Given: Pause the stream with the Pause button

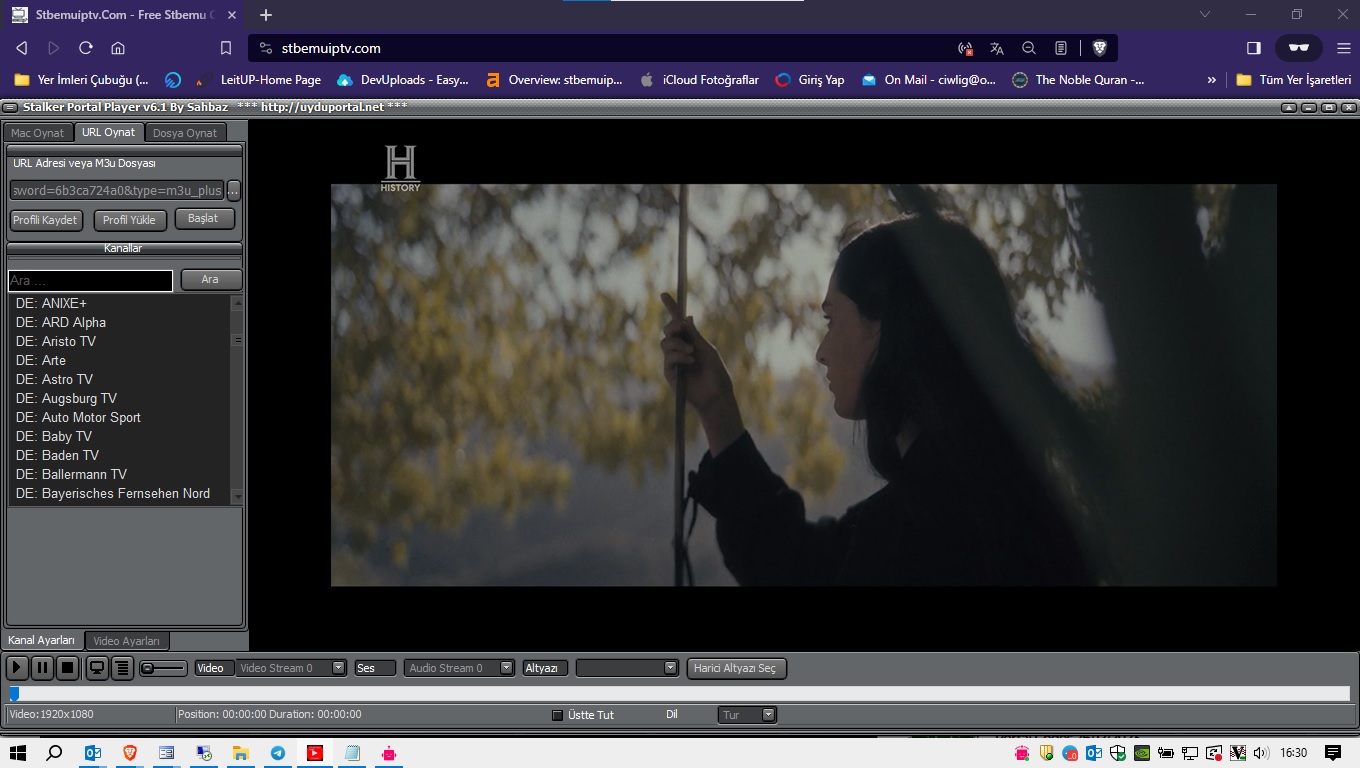Looking at the screenshot, I should pyautogui.click(x=42, y=667).
